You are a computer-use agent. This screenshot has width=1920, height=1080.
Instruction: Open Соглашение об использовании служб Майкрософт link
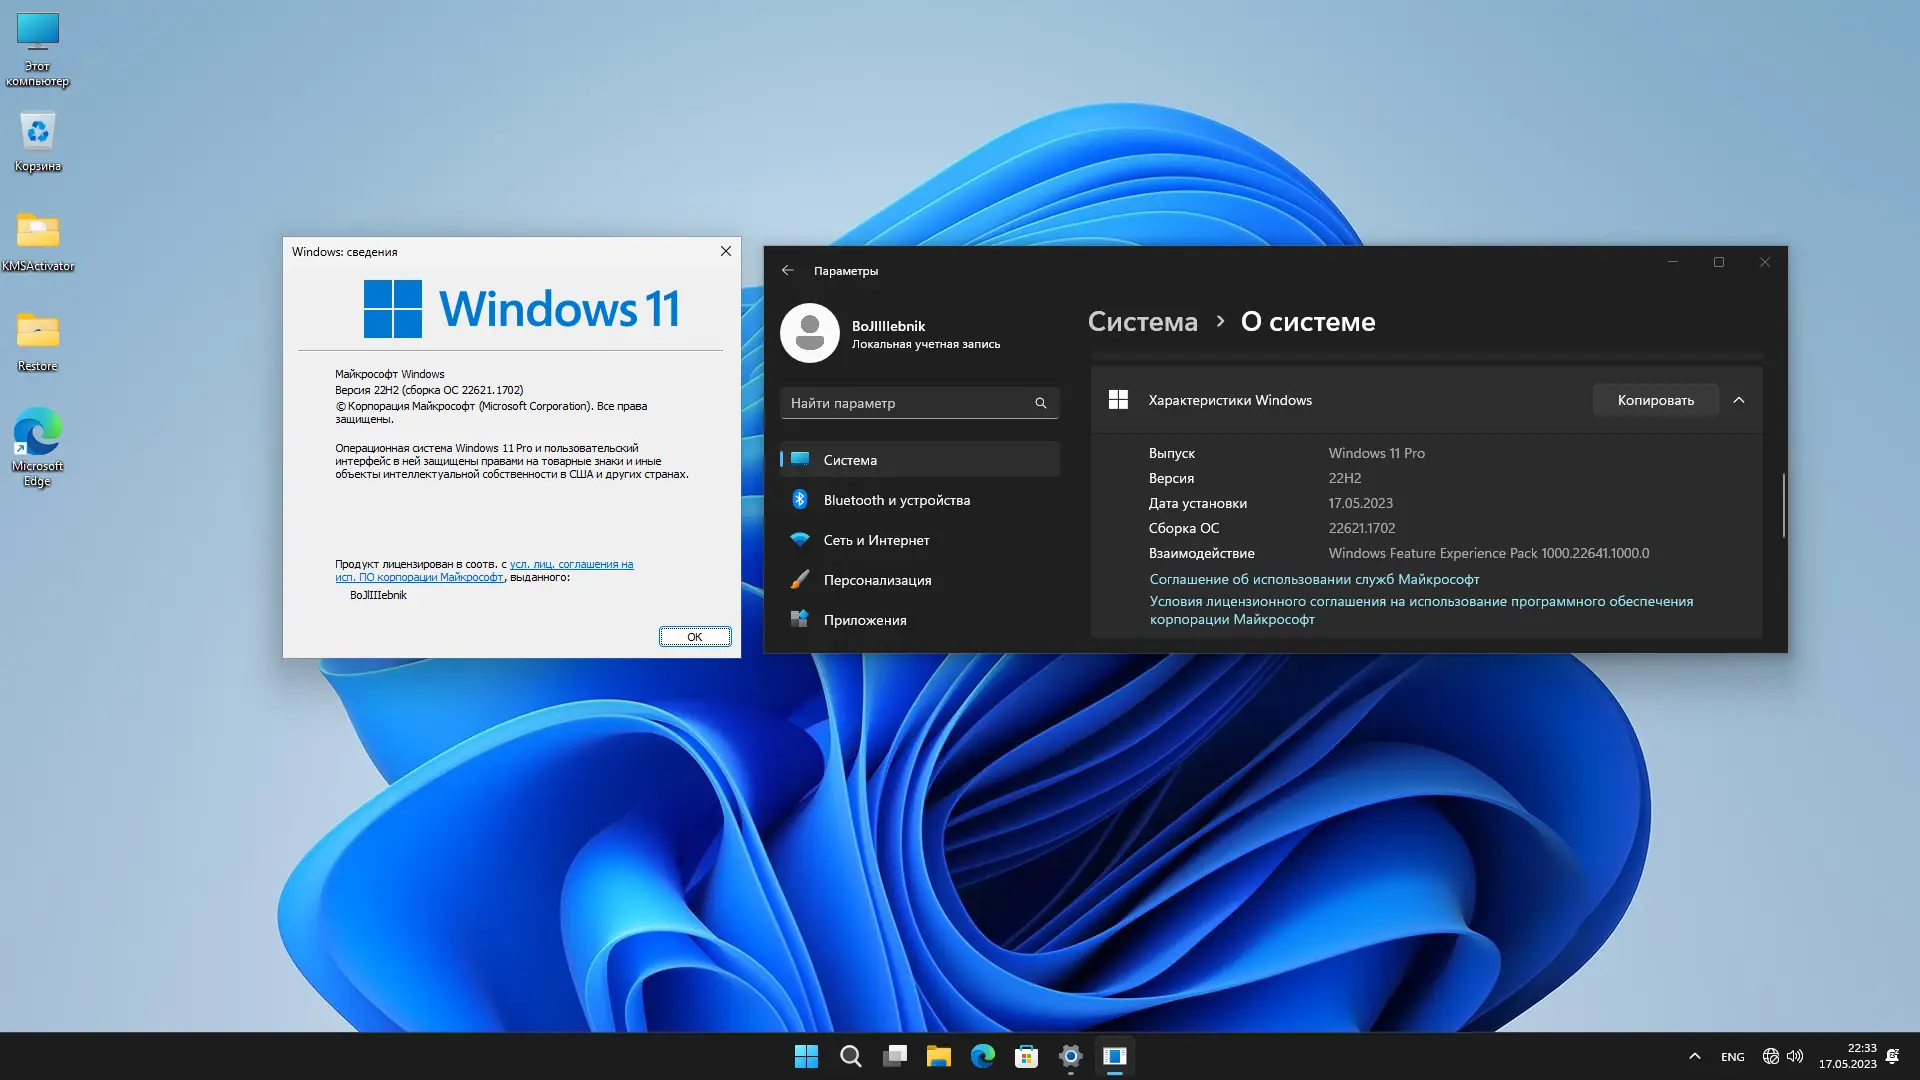click(x=1314, y=579)
